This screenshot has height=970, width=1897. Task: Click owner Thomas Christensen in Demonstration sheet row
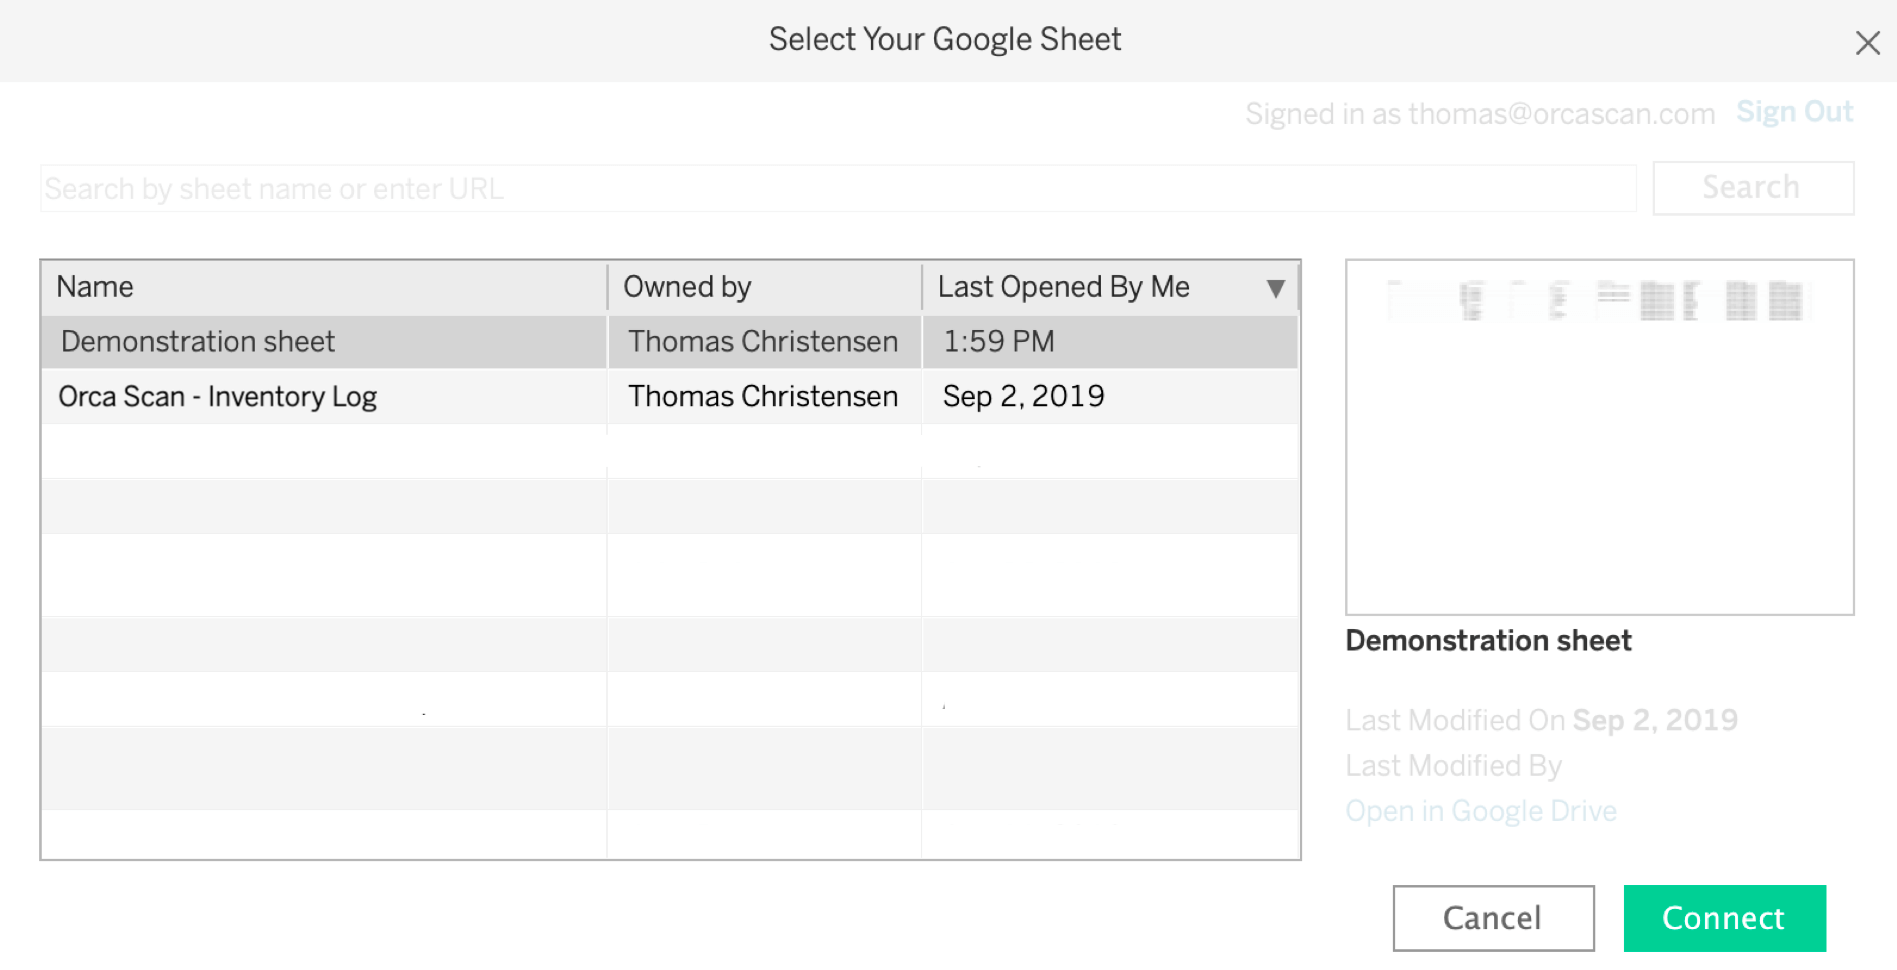pyautogui.click(x=762, y=342)
